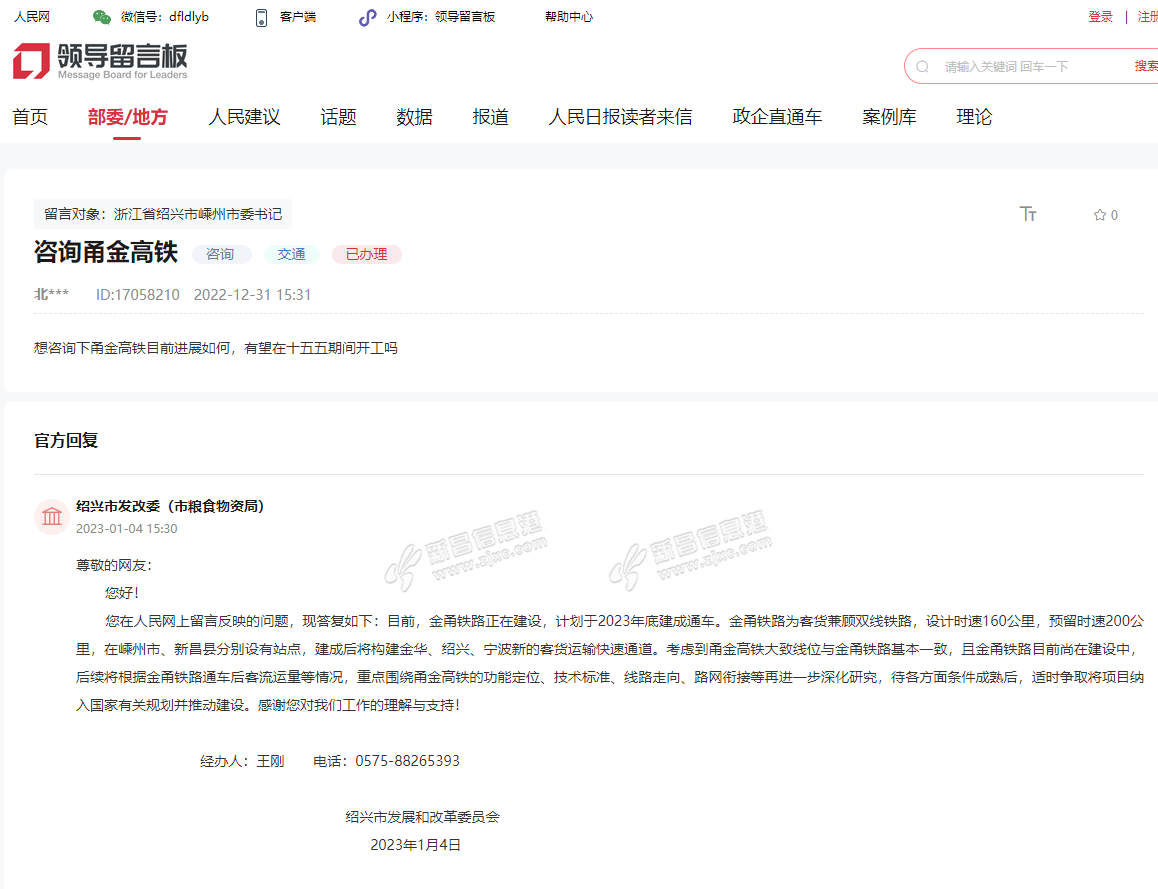Click the mobile client phone icon
Viewport: 1158px width, 889px height.
[262, 17]
